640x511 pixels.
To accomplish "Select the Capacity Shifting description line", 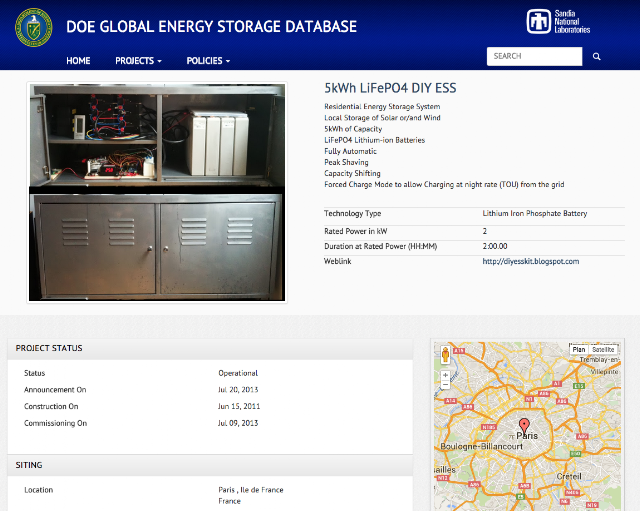I will [352, 173].
